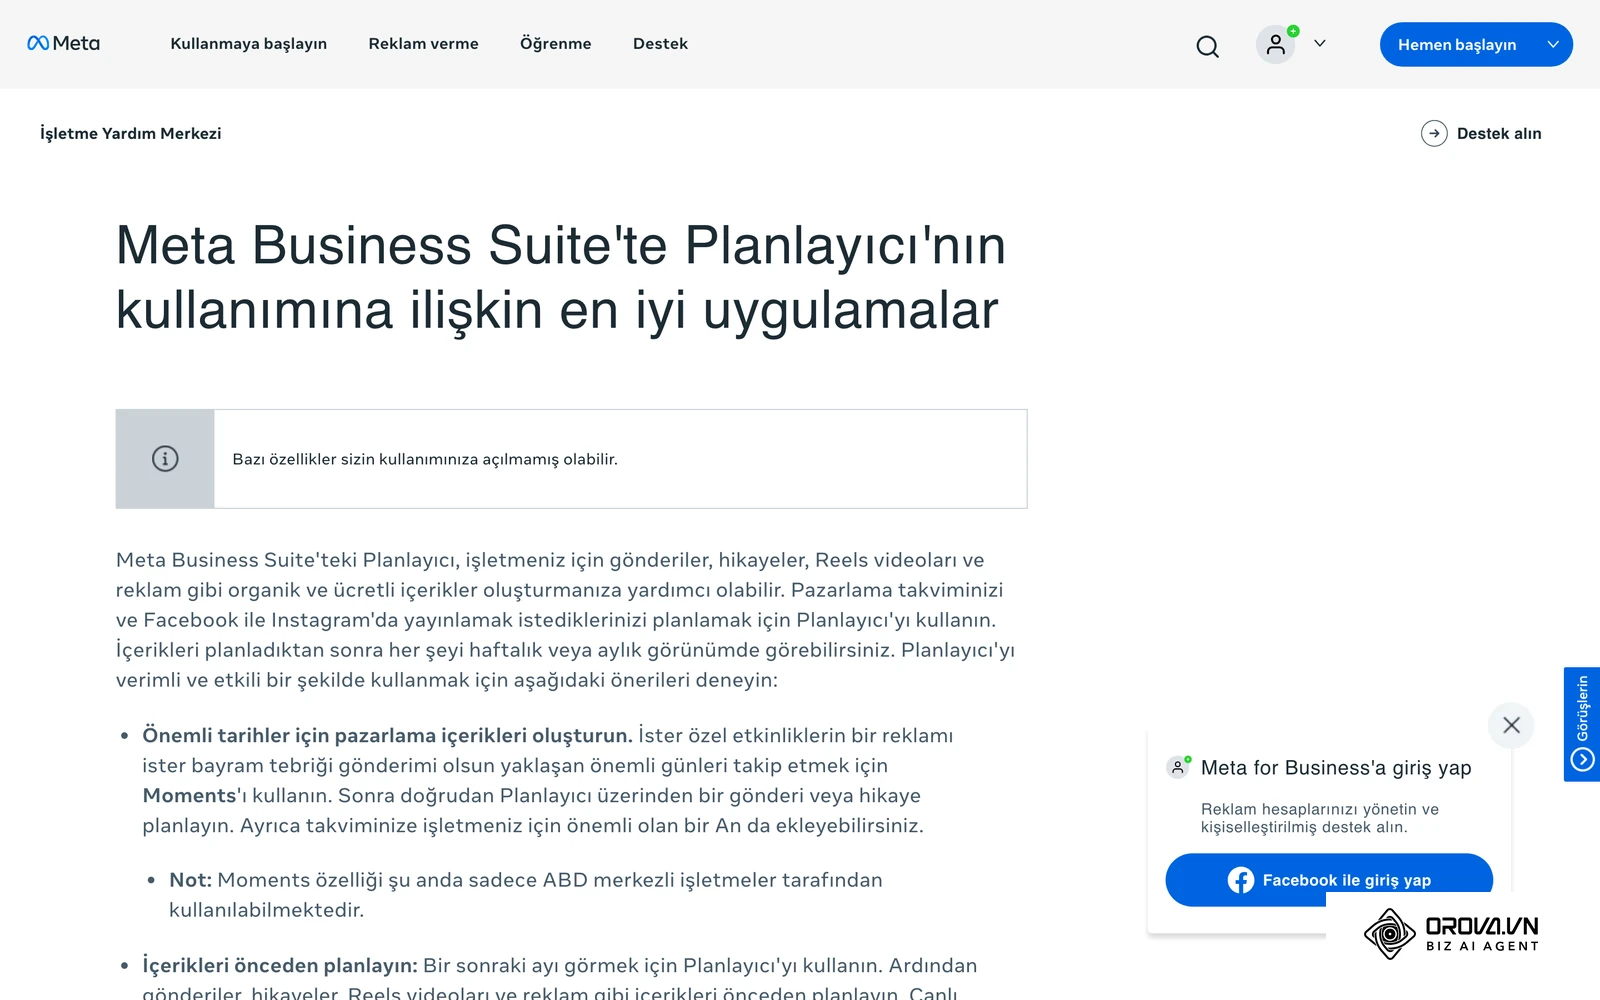Click the page title heading text

(561, 277)
